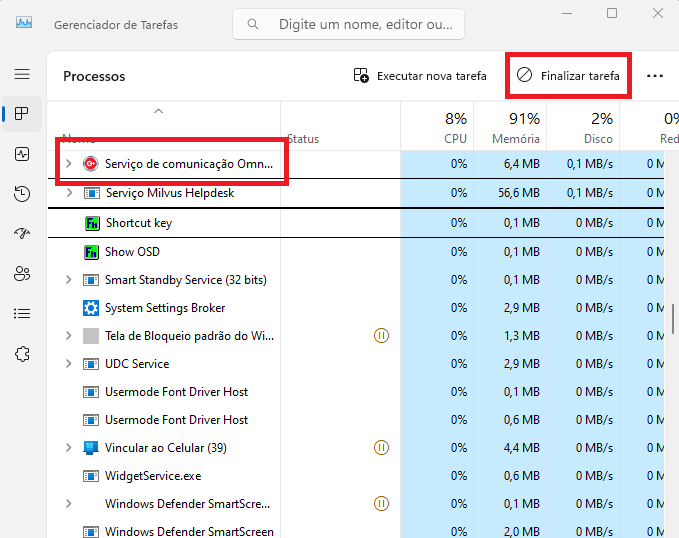
Task: Select the Processes sidebar icon
Action: [x=22, y=114]
